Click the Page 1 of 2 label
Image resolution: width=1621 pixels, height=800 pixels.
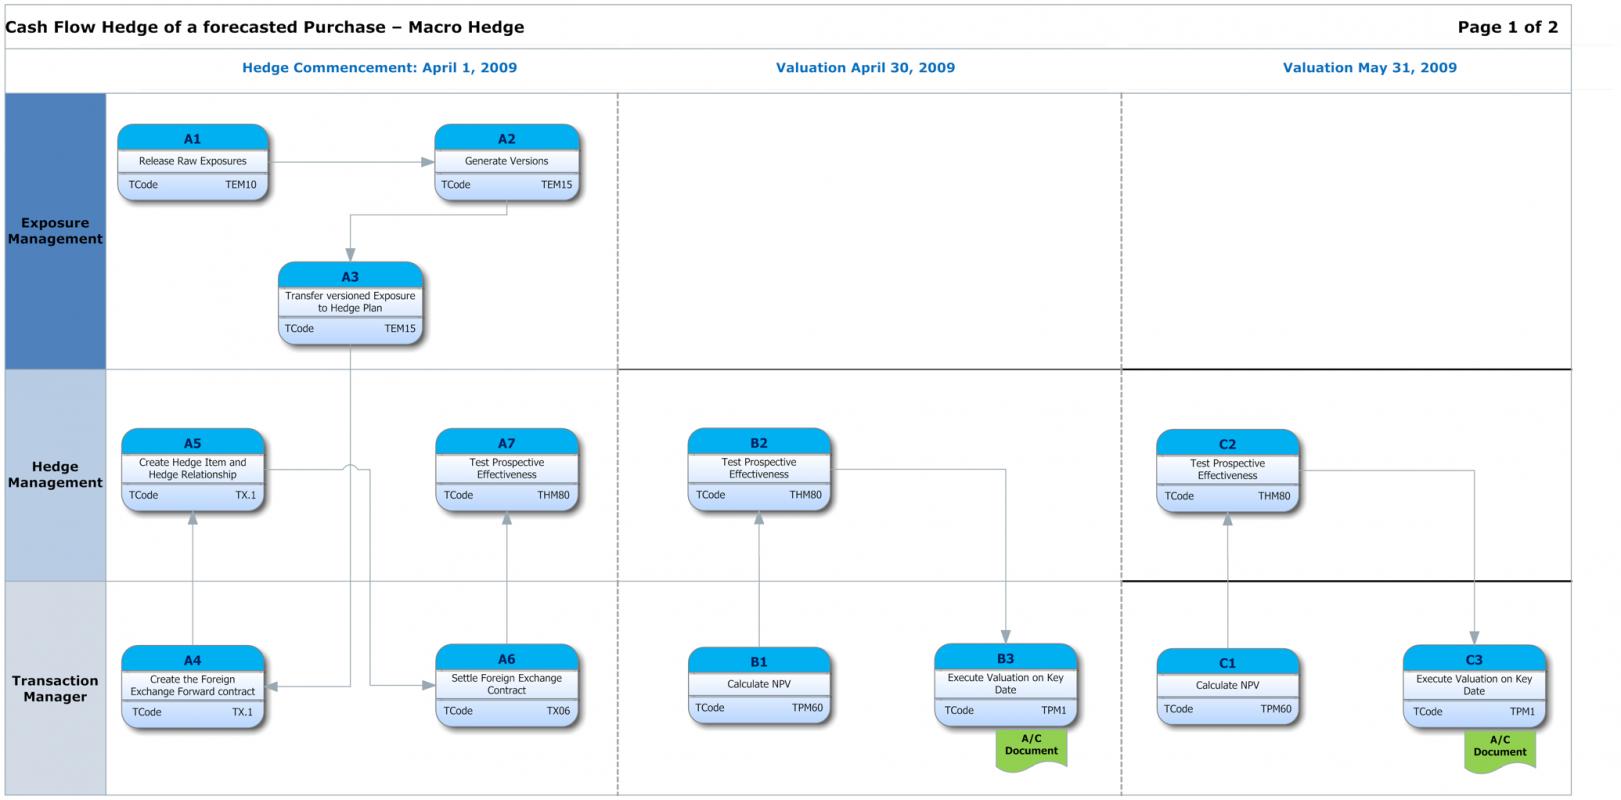pos(1508,27)
